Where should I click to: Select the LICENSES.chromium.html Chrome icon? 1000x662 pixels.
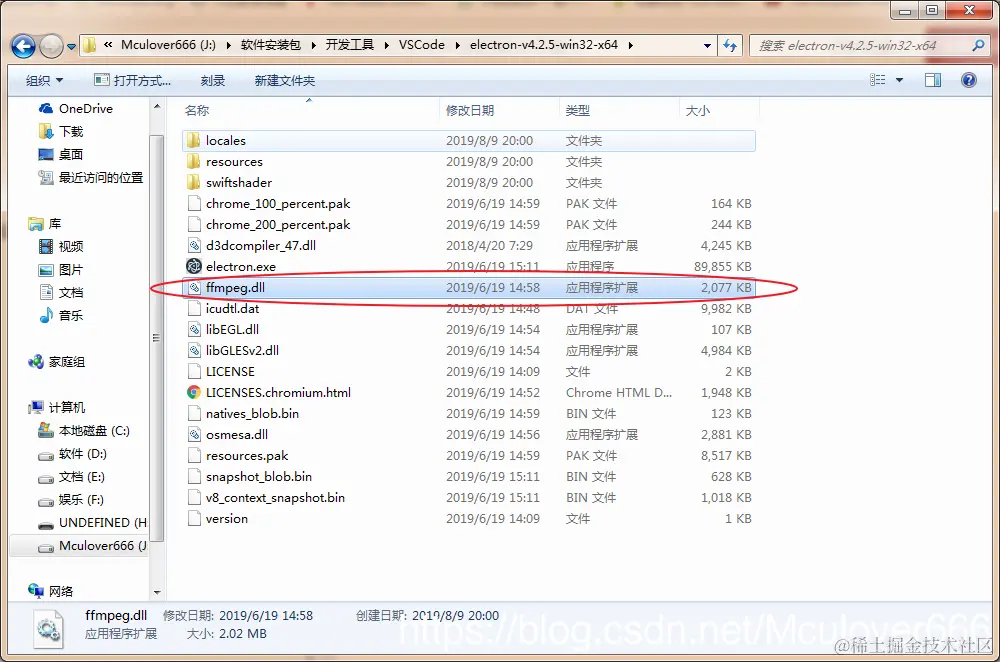coord(194,392)
